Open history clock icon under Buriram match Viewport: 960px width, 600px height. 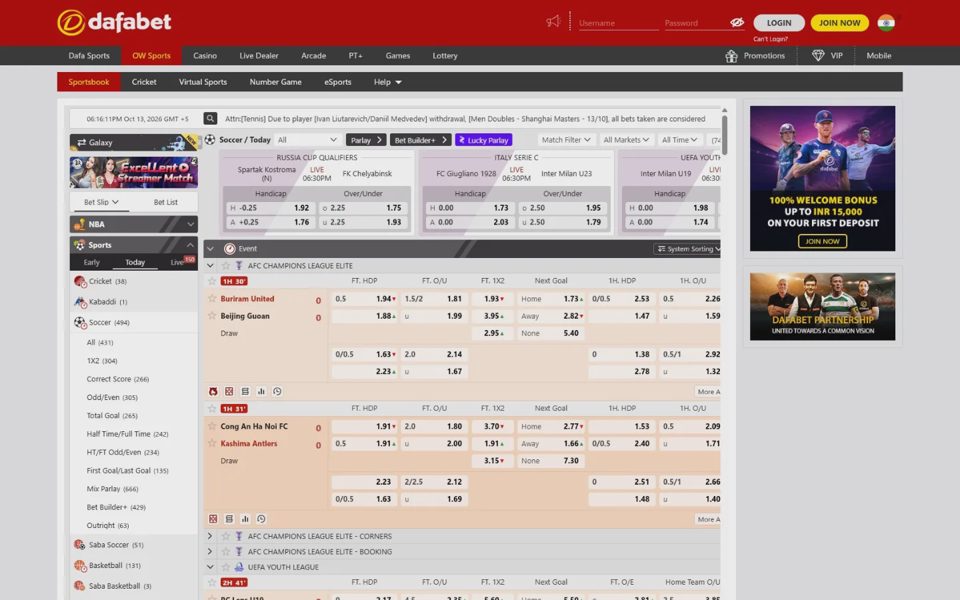point(277,391)
